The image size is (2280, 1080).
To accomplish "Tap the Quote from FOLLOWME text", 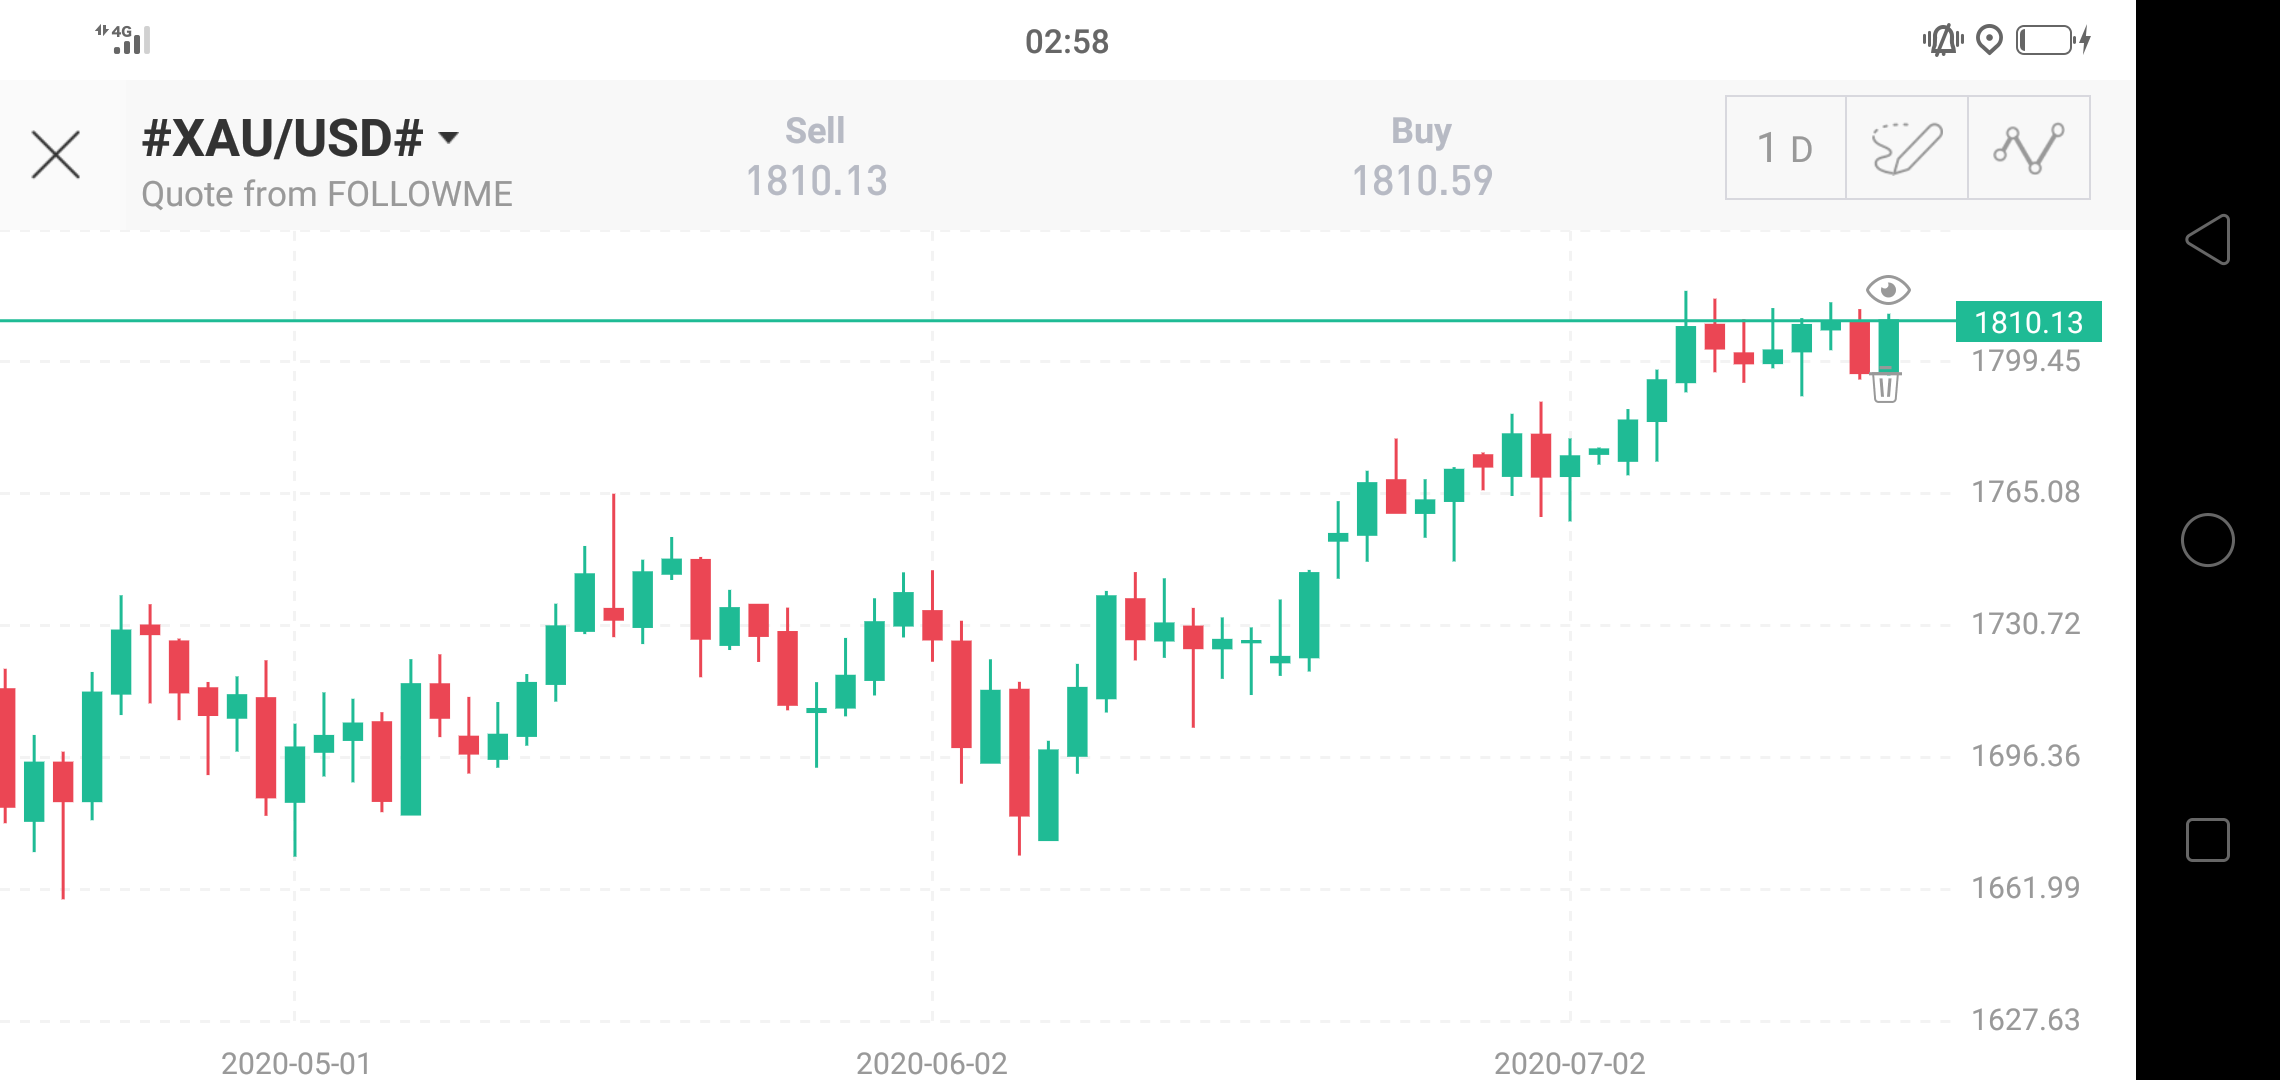I will (327, 194).
